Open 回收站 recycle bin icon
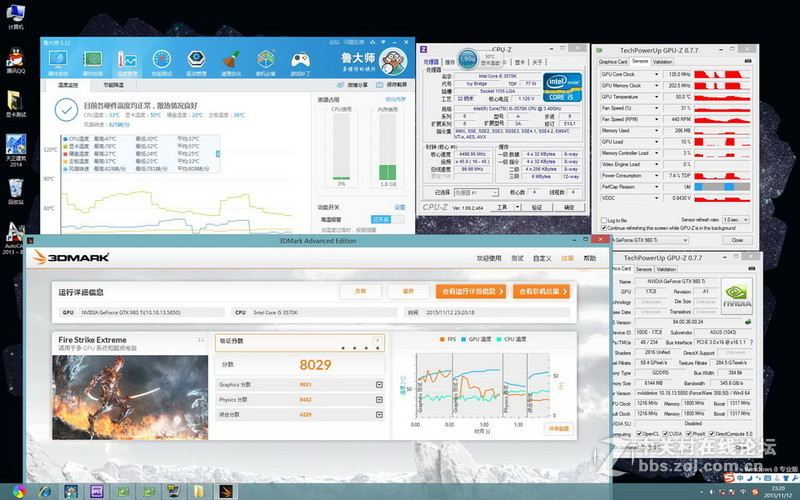 coord(16,192)
